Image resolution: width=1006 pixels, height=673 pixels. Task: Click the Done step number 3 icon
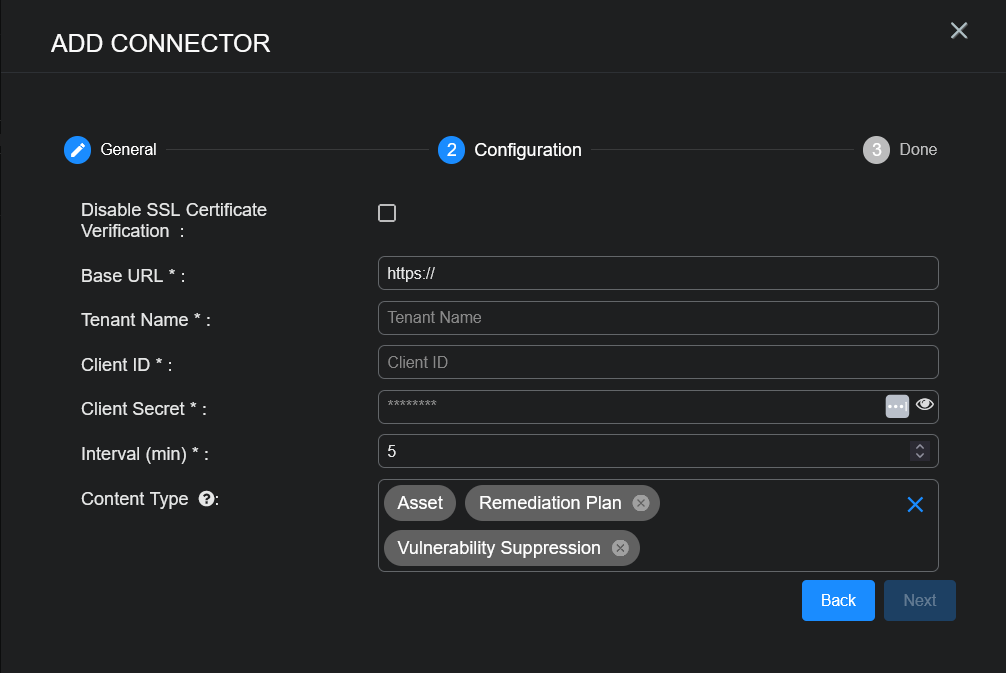pos(876,150)
